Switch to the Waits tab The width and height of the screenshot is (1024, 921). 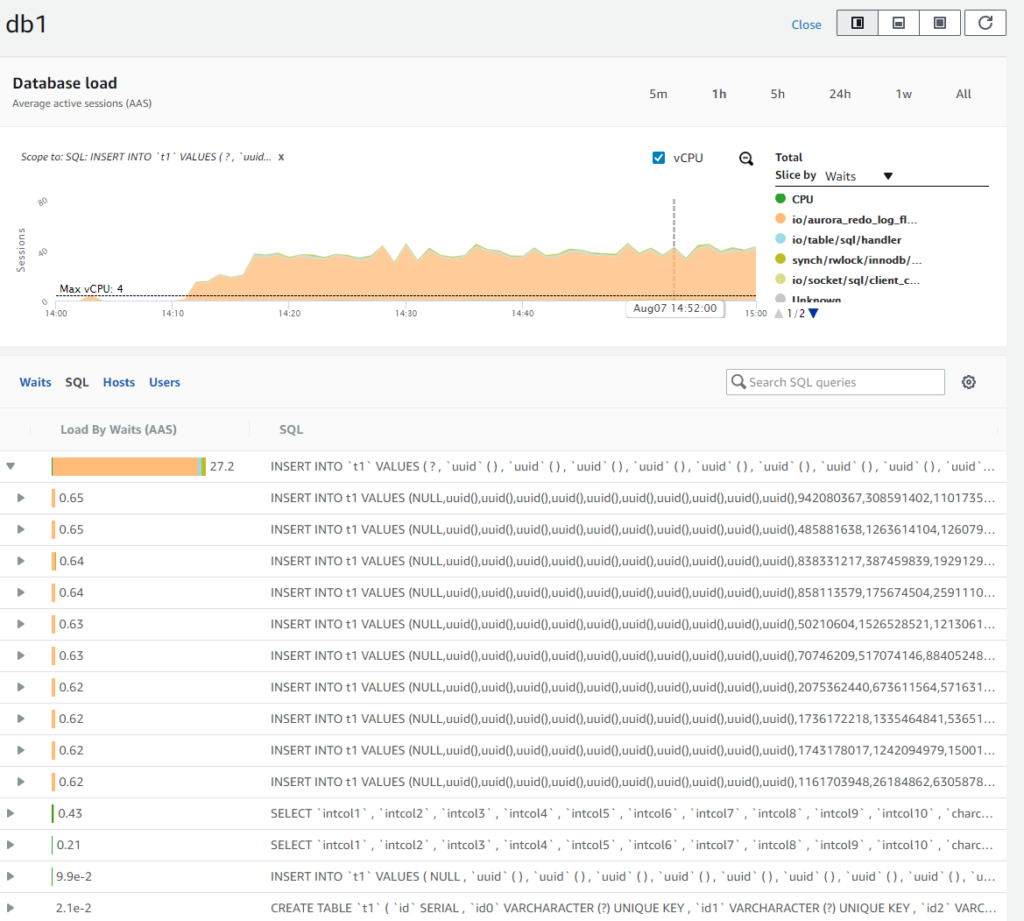(35, 382)
